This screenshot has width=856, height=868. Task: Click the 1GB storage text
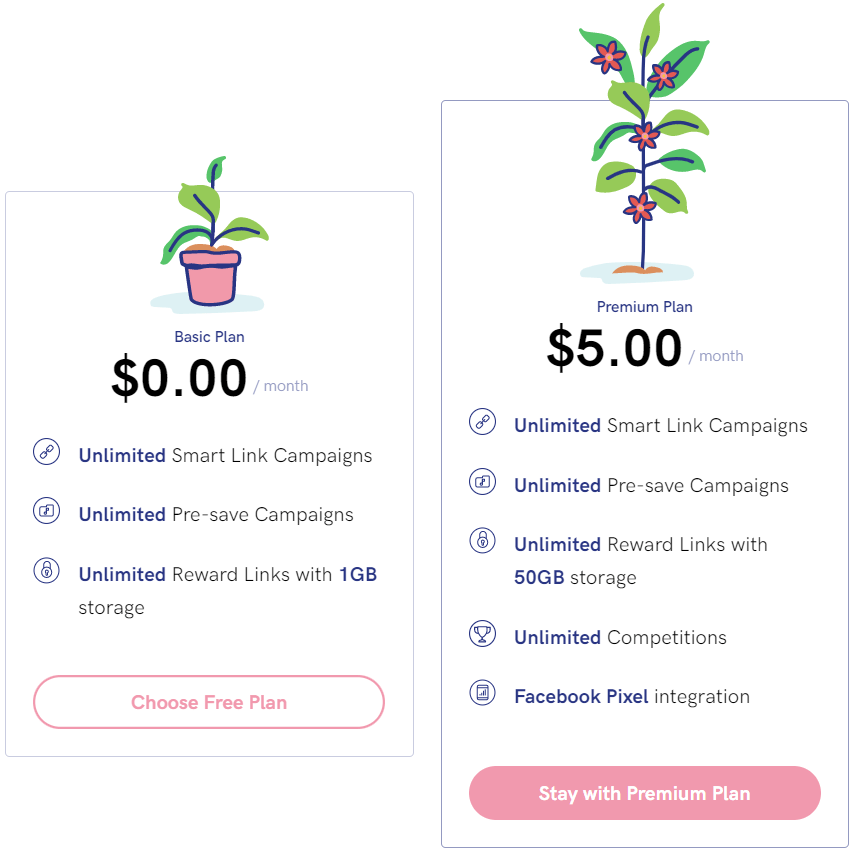[x=357, y=575]
